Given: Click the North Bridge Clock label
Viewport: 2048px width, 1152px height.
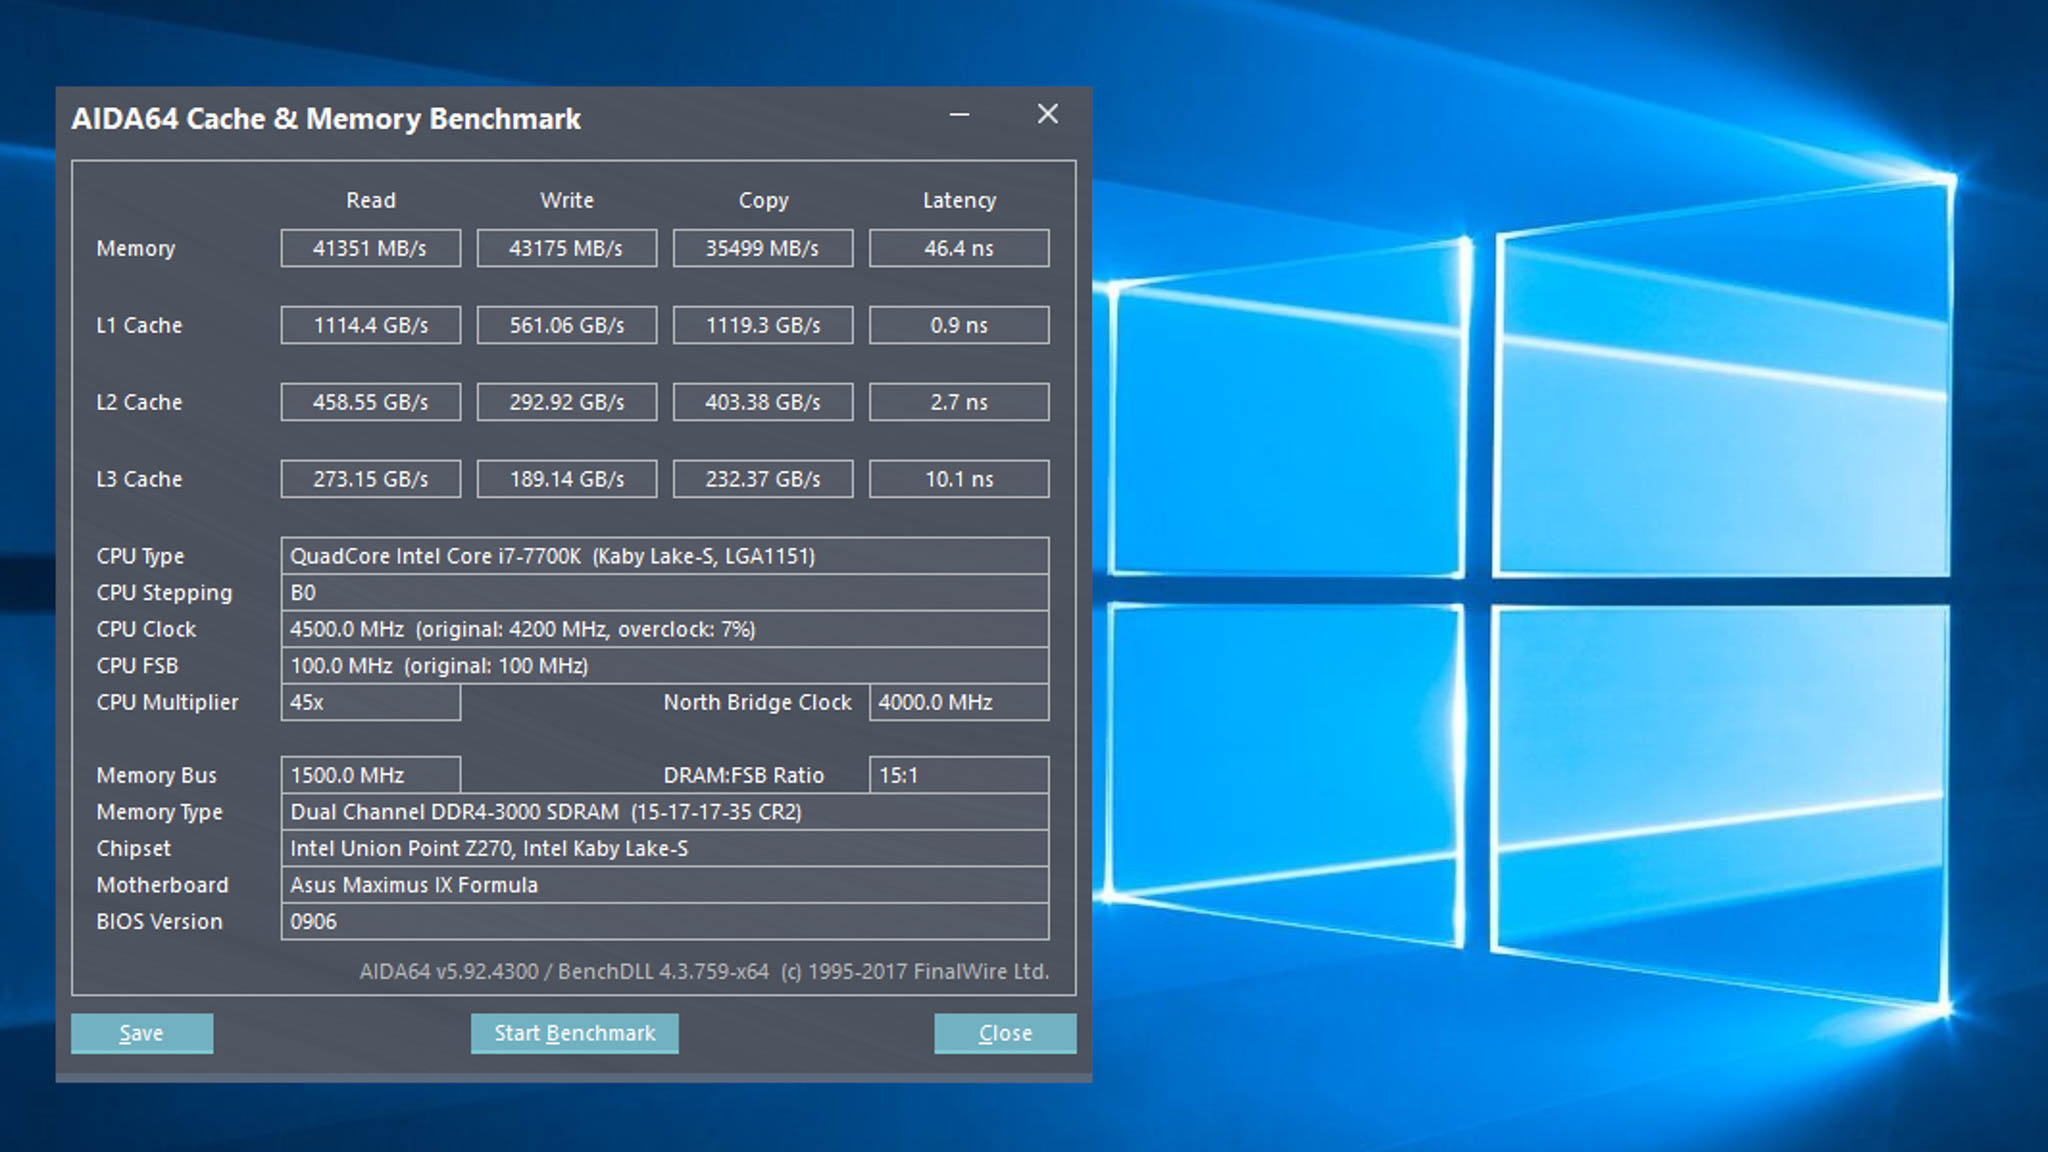Looking at the screenshot, I should pyautogui.click(x=757, y=702).
